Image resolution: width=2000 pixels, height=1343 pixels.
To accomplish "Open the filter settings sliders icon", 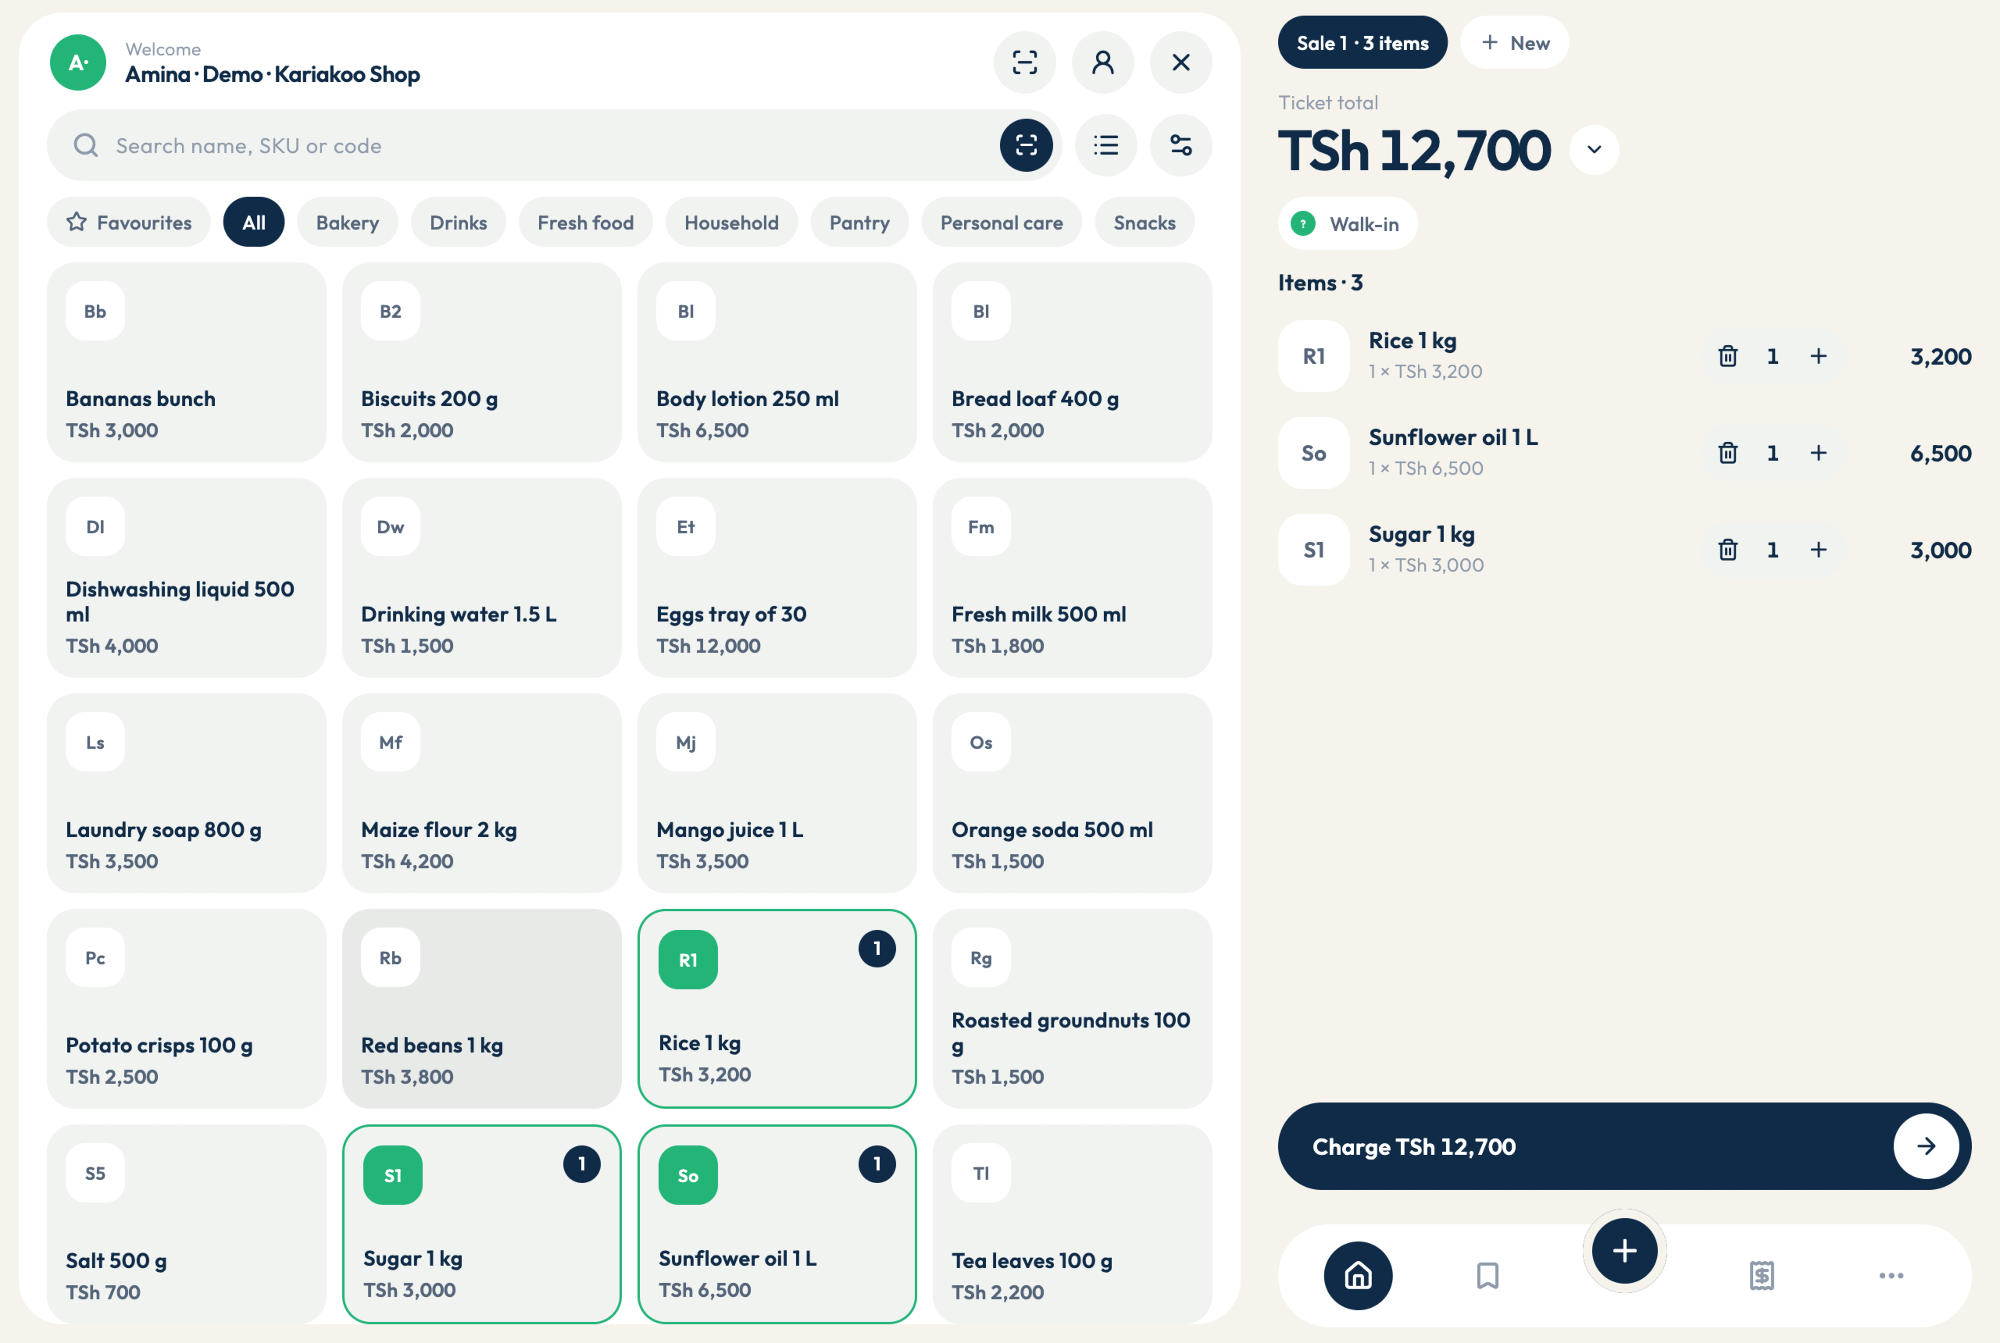I will (x=1181, y=146).
